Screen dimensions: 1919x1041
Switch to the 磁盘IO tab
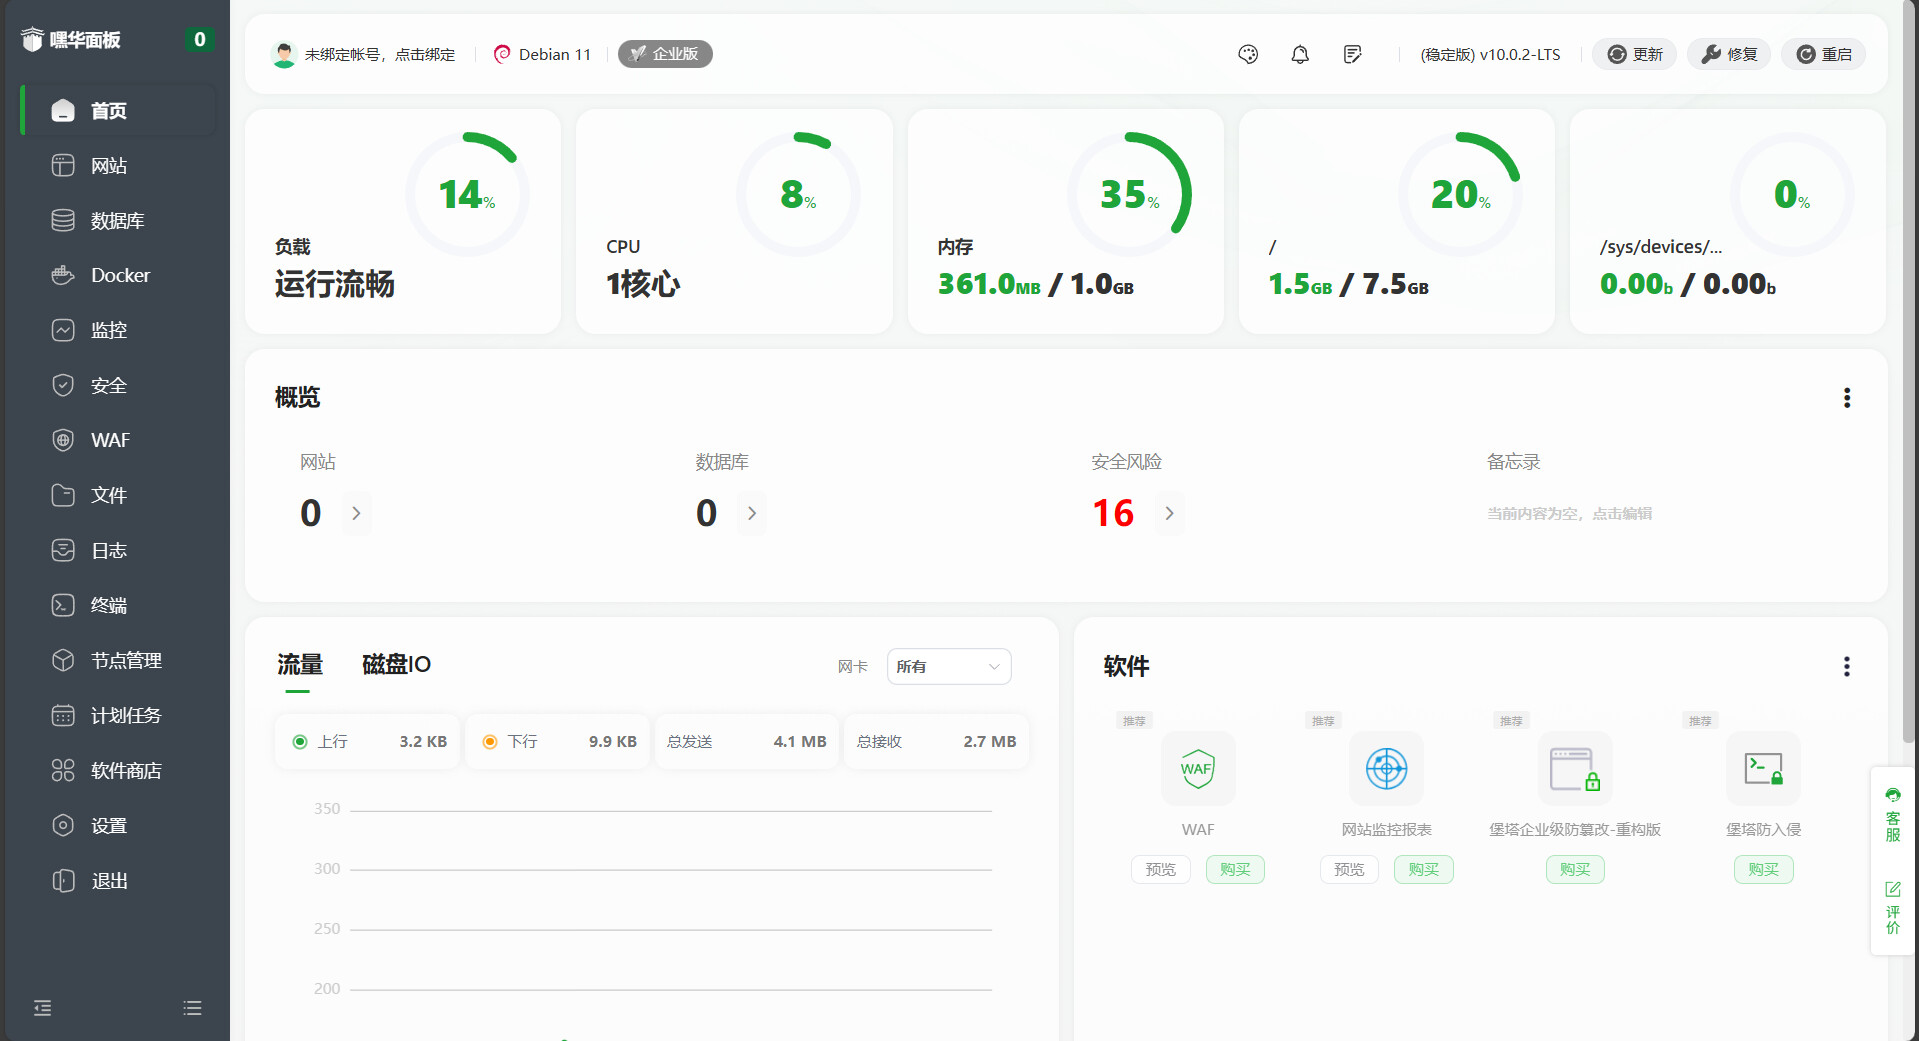tap(396, 665)
